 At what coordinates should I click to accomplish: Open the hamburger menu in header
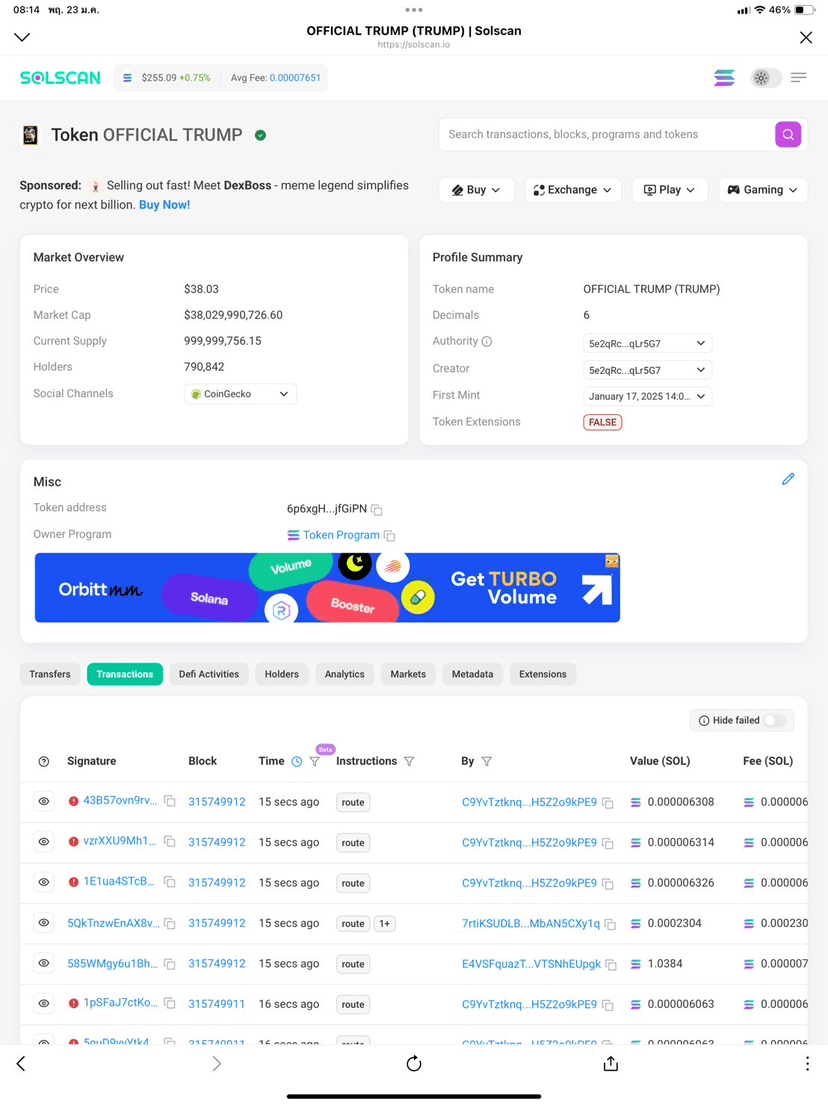[798, 78]
